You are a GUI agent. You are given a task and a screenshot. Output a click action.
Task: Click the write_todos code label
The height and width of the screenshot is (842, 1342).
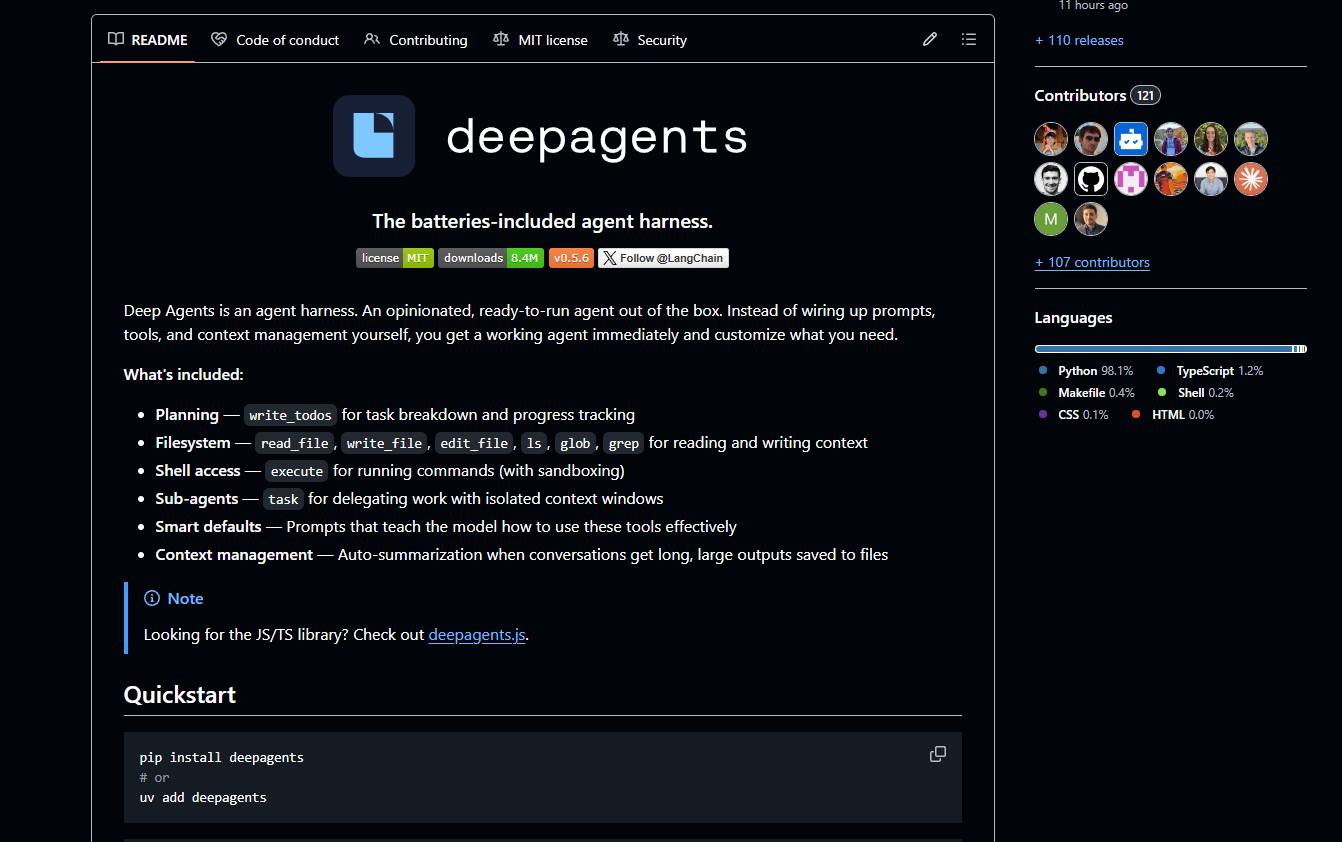[290, 415]
